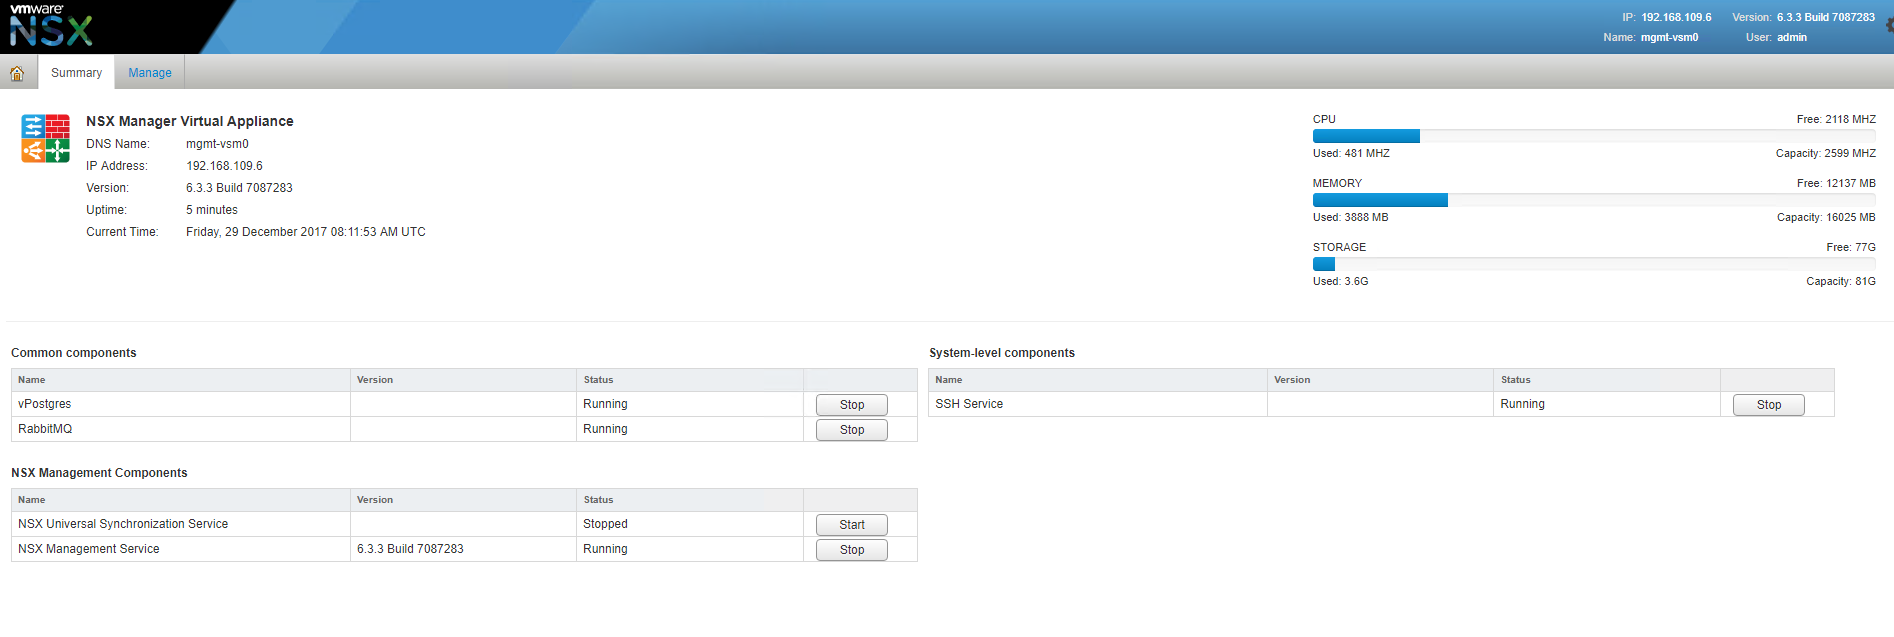Switch to the Summary tab
Image resolution: width=1894 pixels, height=637 pixels.
click(76, 73)
